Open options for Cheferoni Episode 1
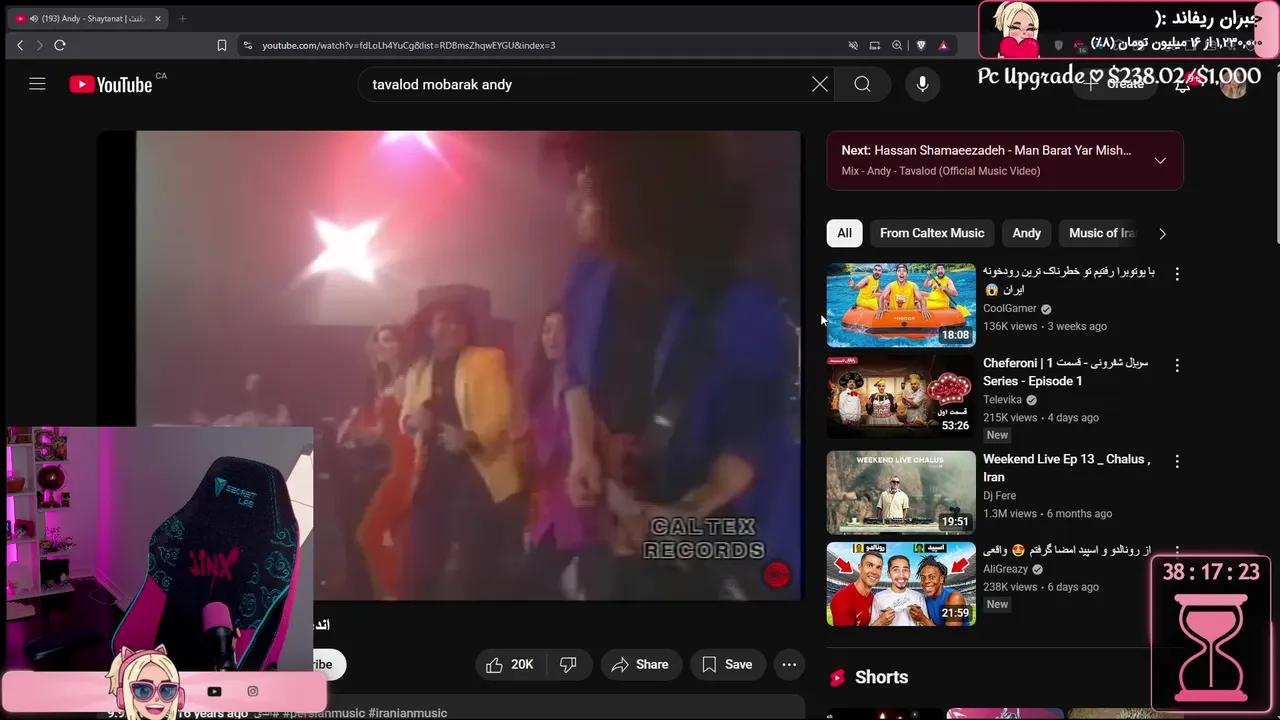 [x=1177, y=365]
